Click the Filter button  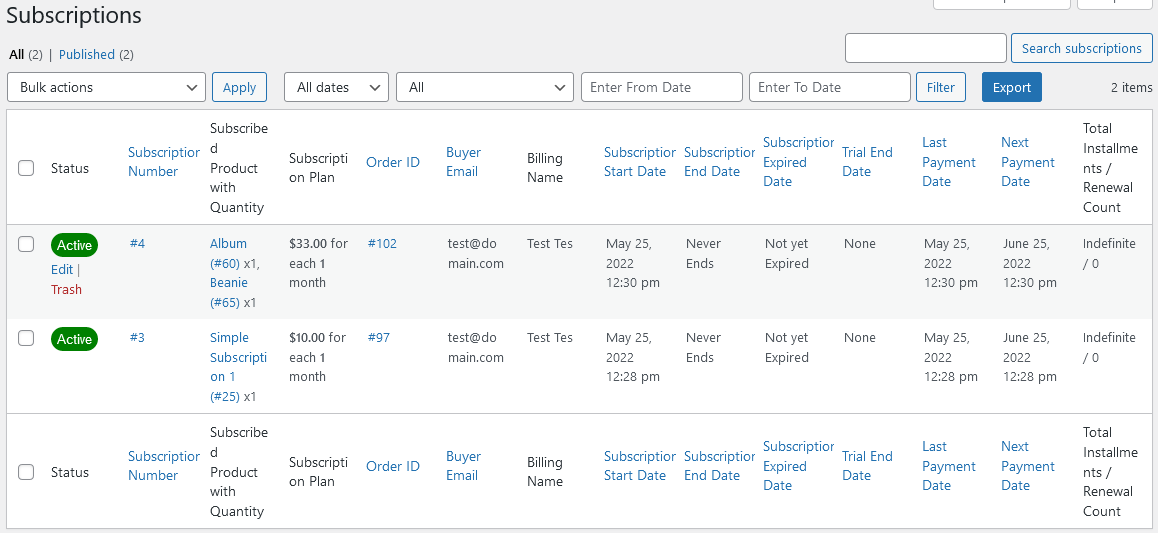[940, 87]
